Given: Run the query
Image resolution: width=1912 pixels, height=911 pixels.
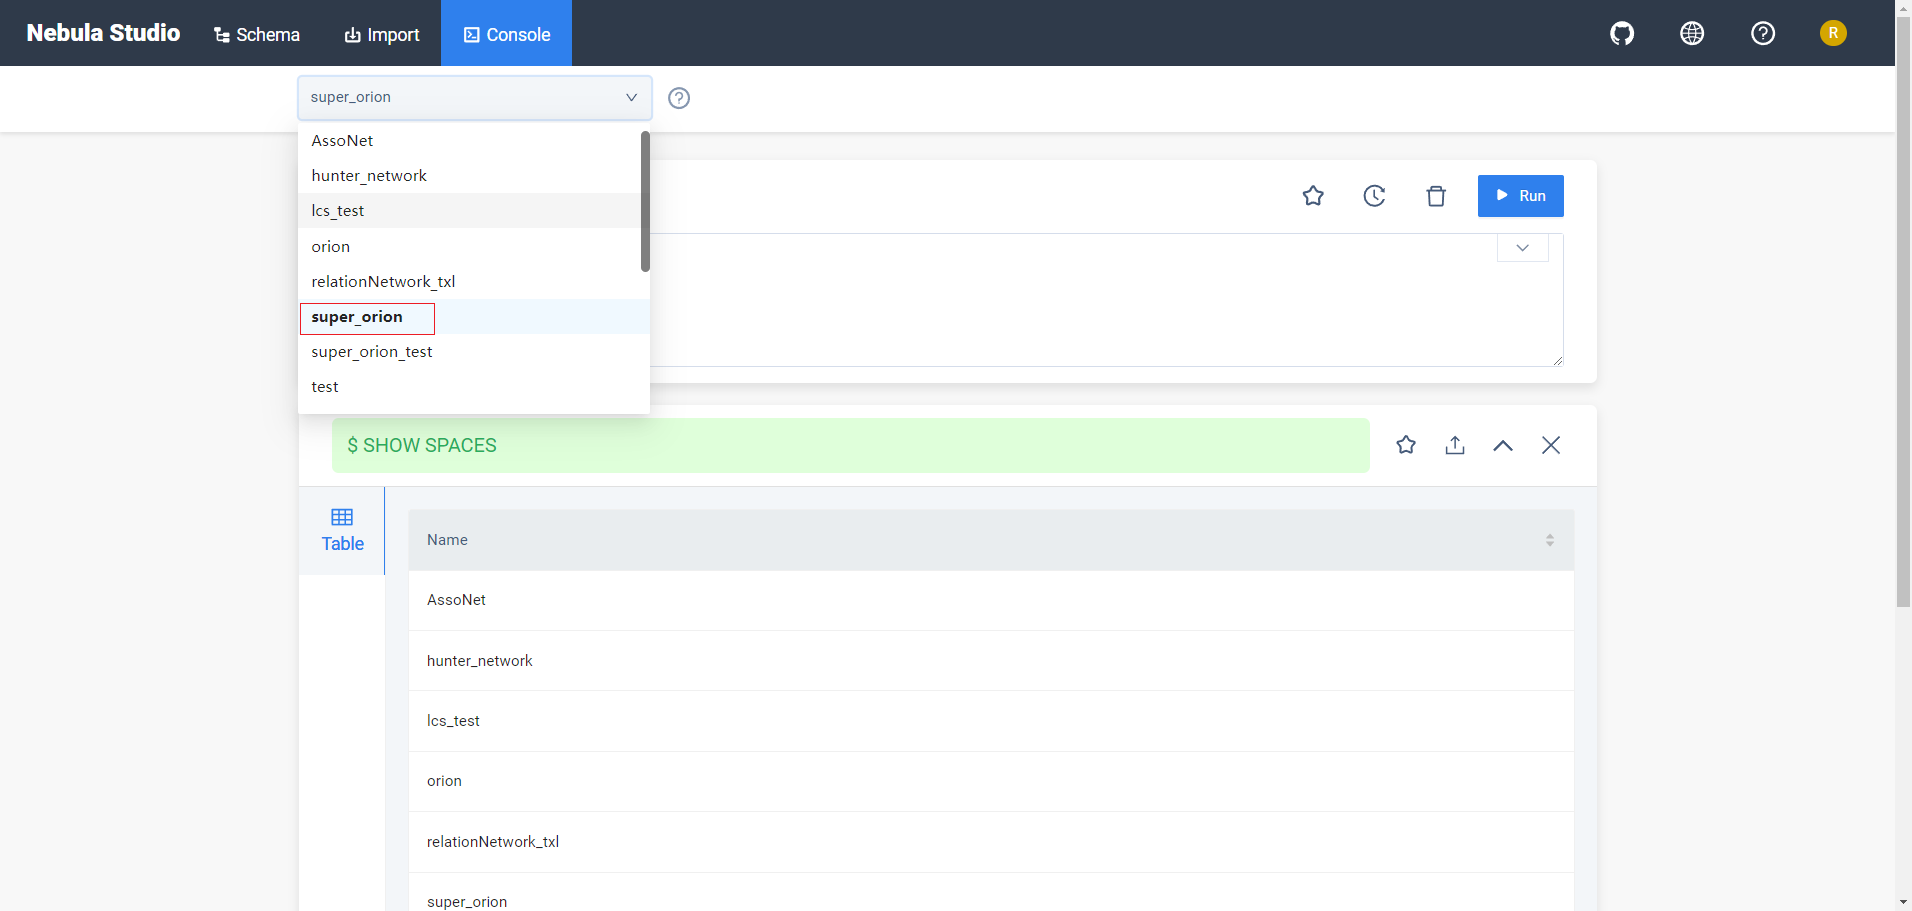Looking at the screenshot, I should coord(1520,196).
